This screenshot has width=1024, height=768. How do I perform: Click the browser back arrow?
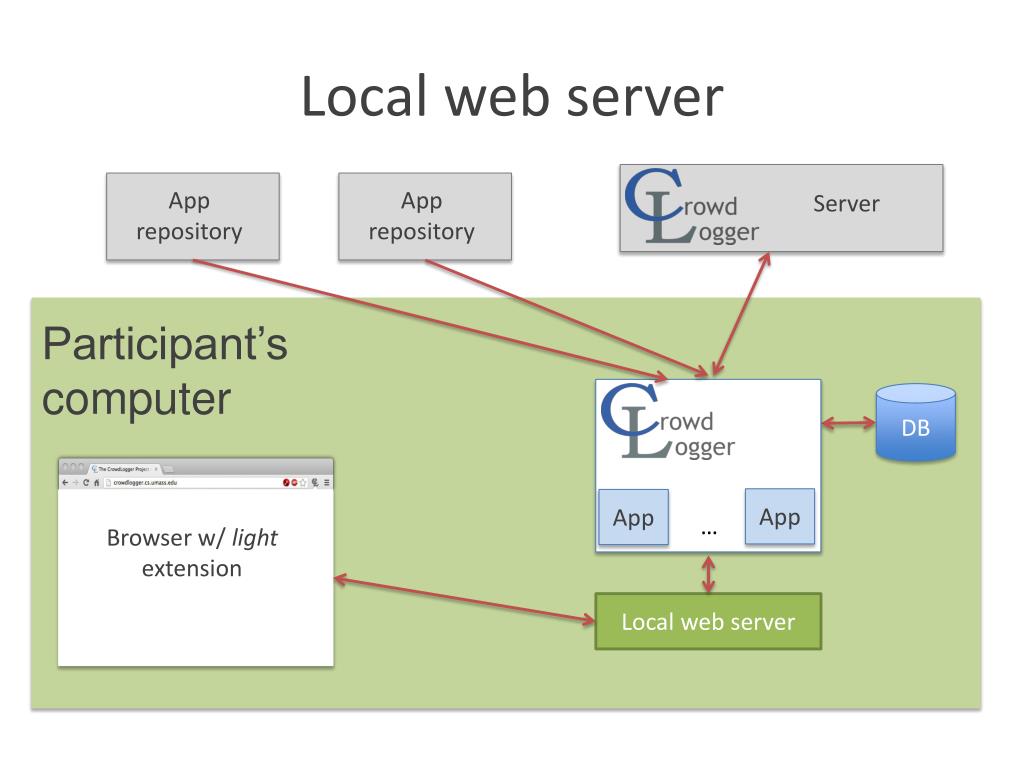65,483
